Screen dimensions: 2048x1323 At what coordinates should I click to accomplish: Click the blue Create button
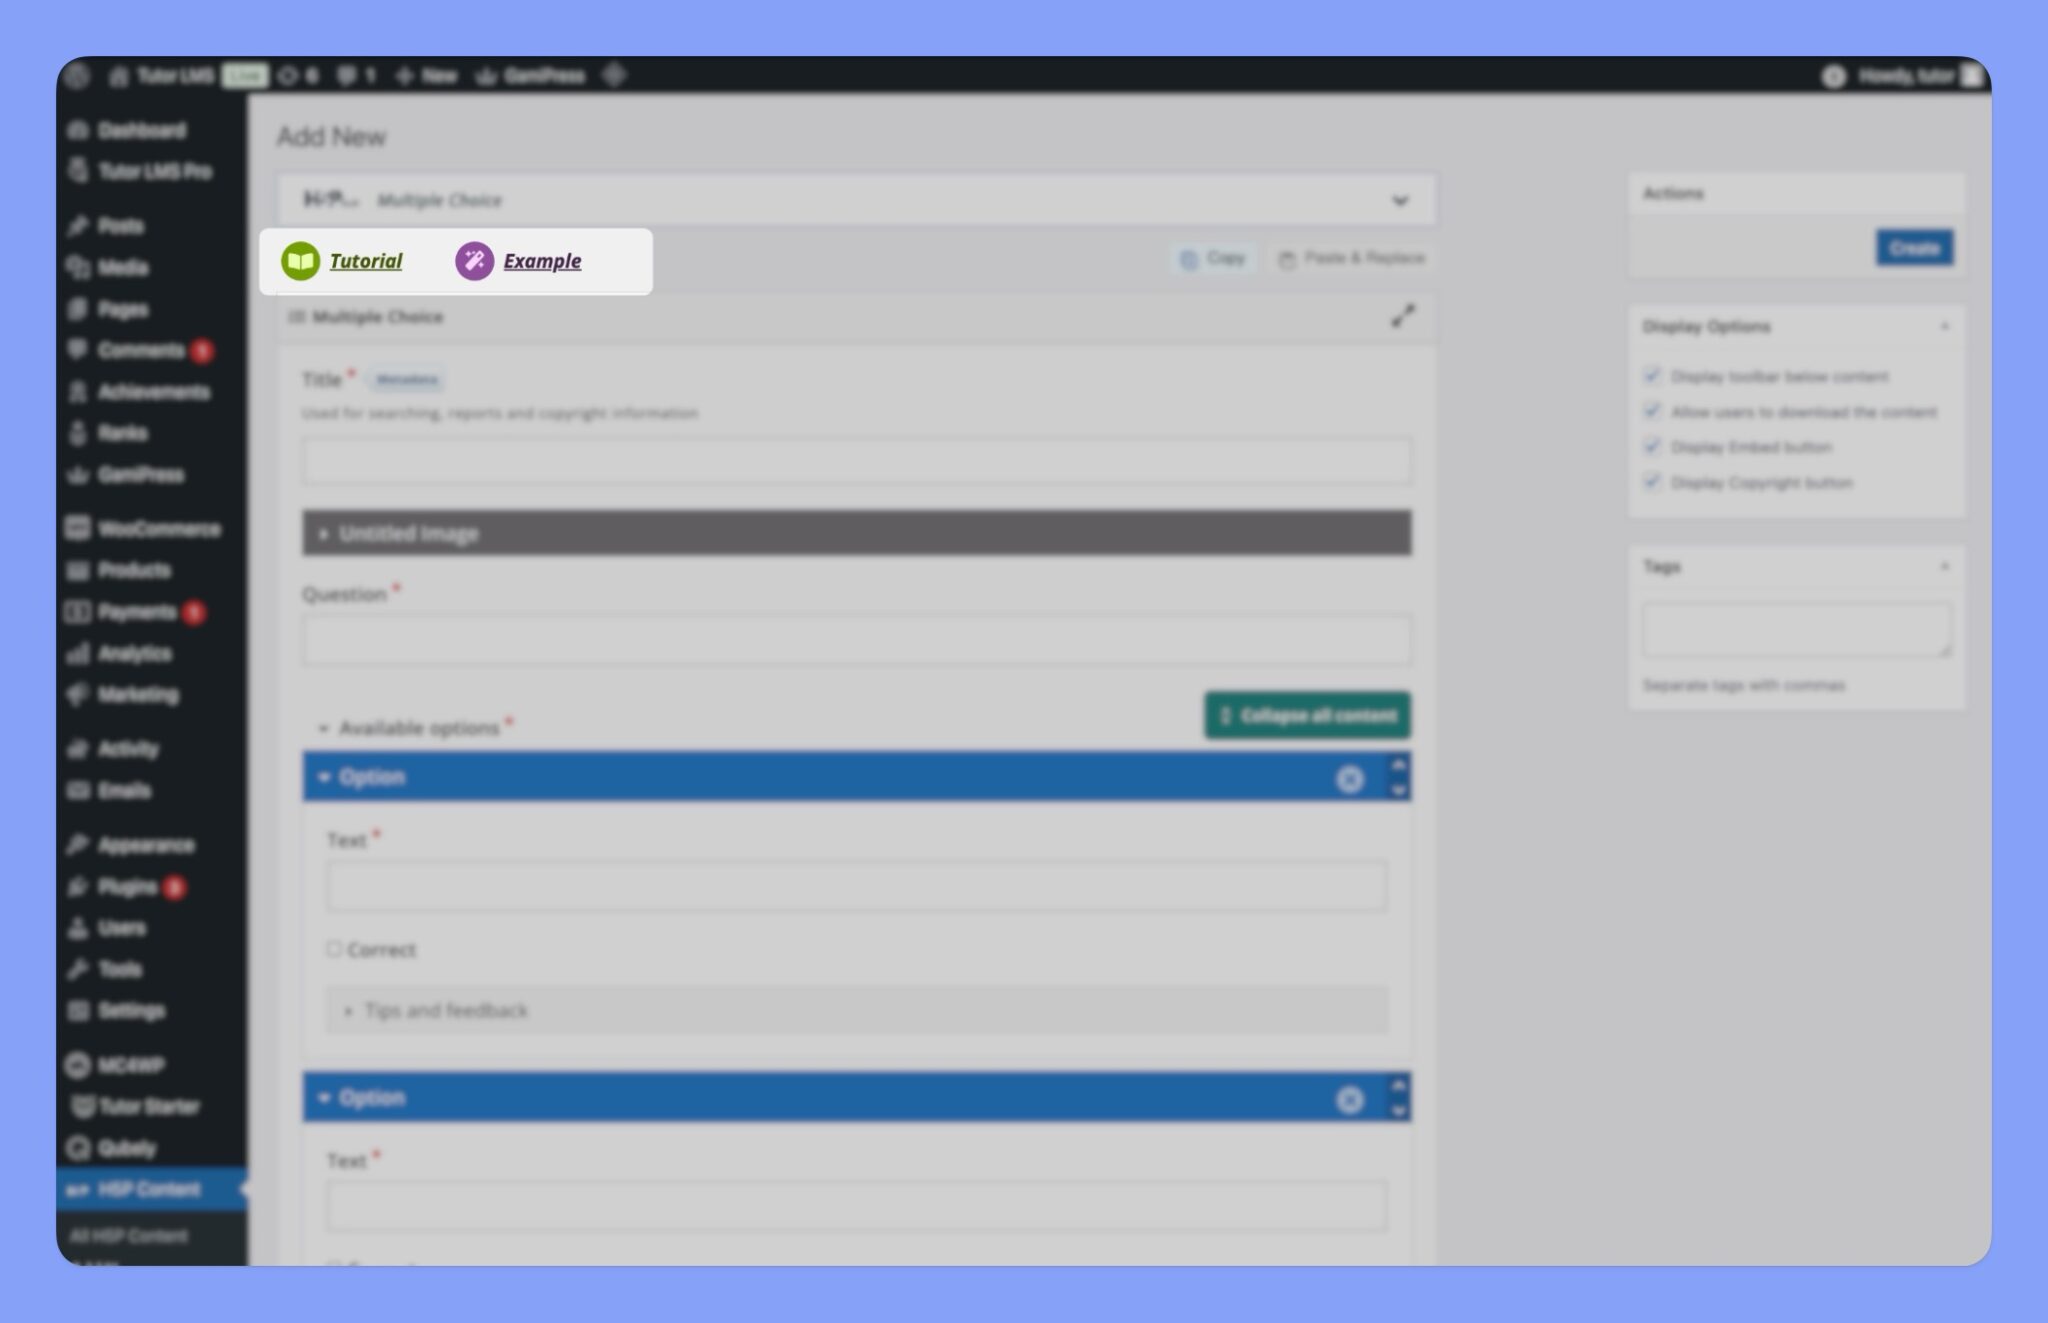(1913, 248)
